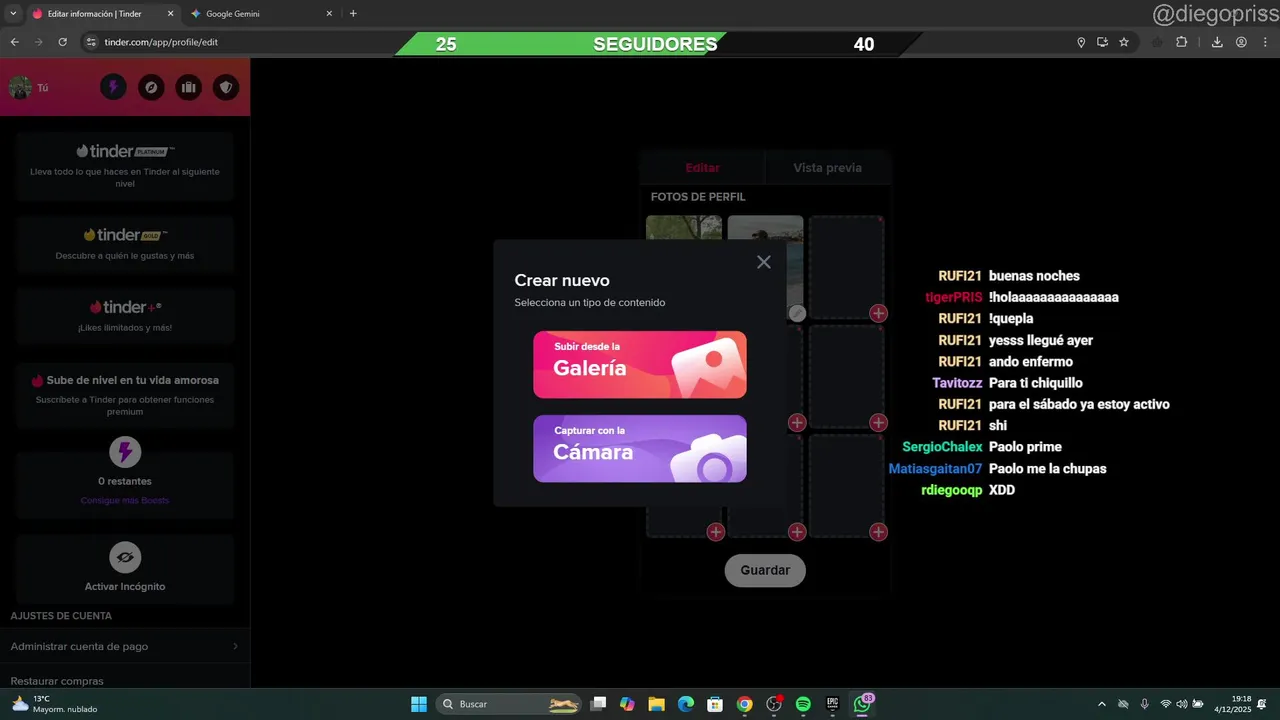Switch to the Editar tab

click(x=702, y=168)
